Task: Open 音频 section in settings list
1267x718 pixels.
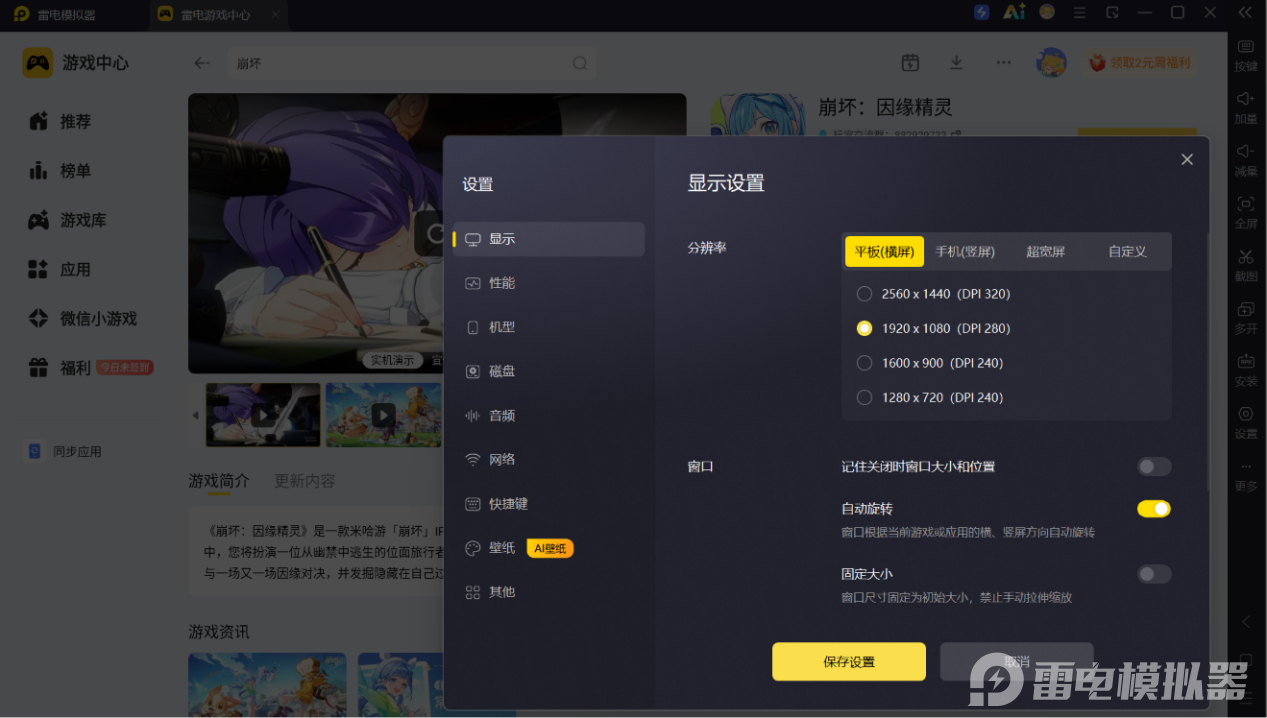Action: tap(548, 415)
